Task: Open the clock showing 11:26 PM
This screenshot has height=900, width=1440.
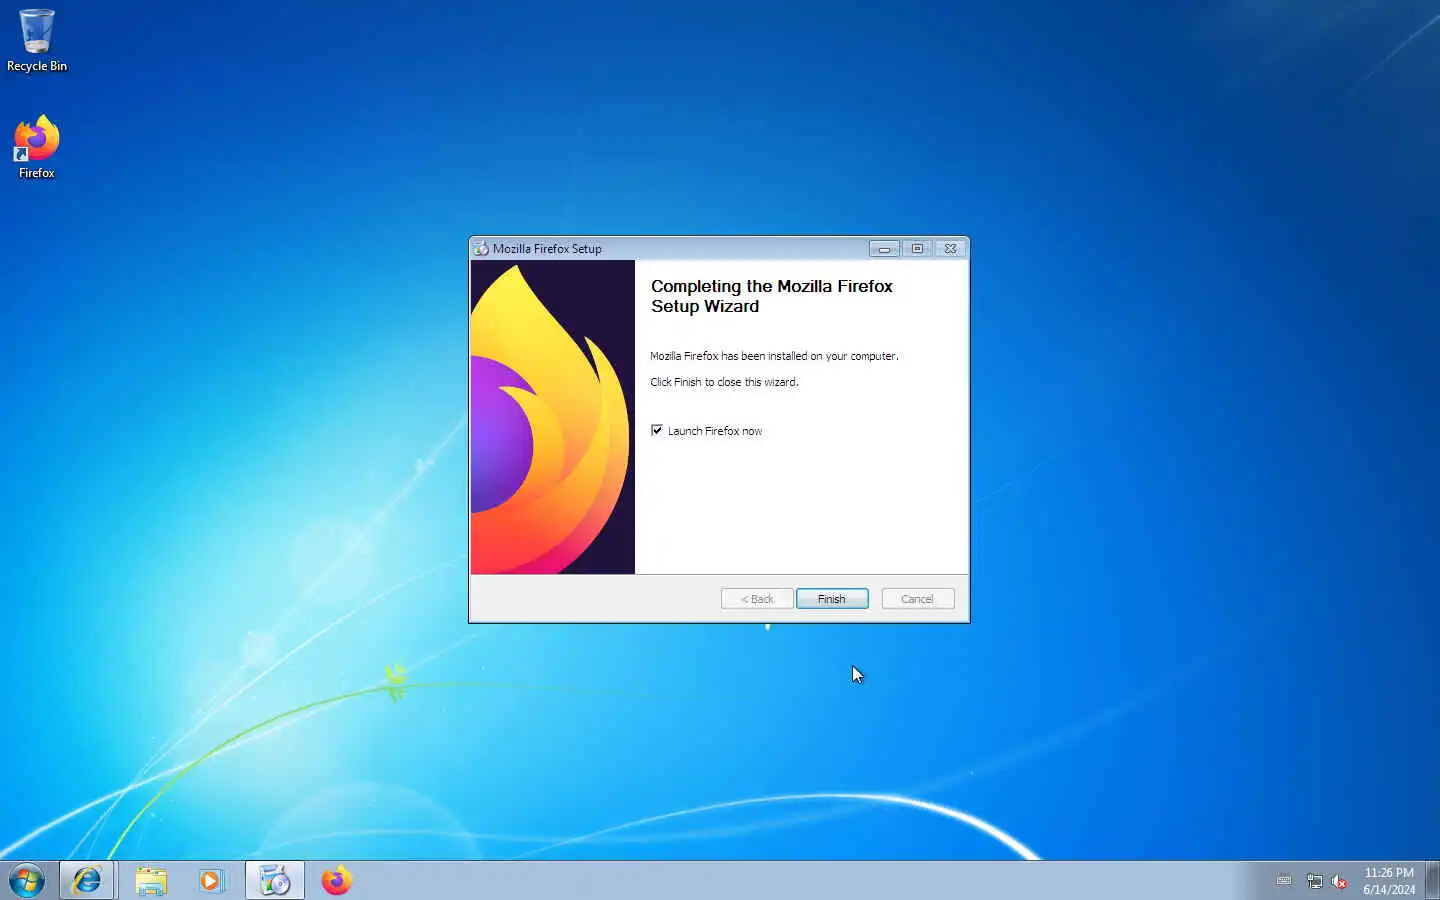Action: pyautogui.click(x=1389, y=881)
